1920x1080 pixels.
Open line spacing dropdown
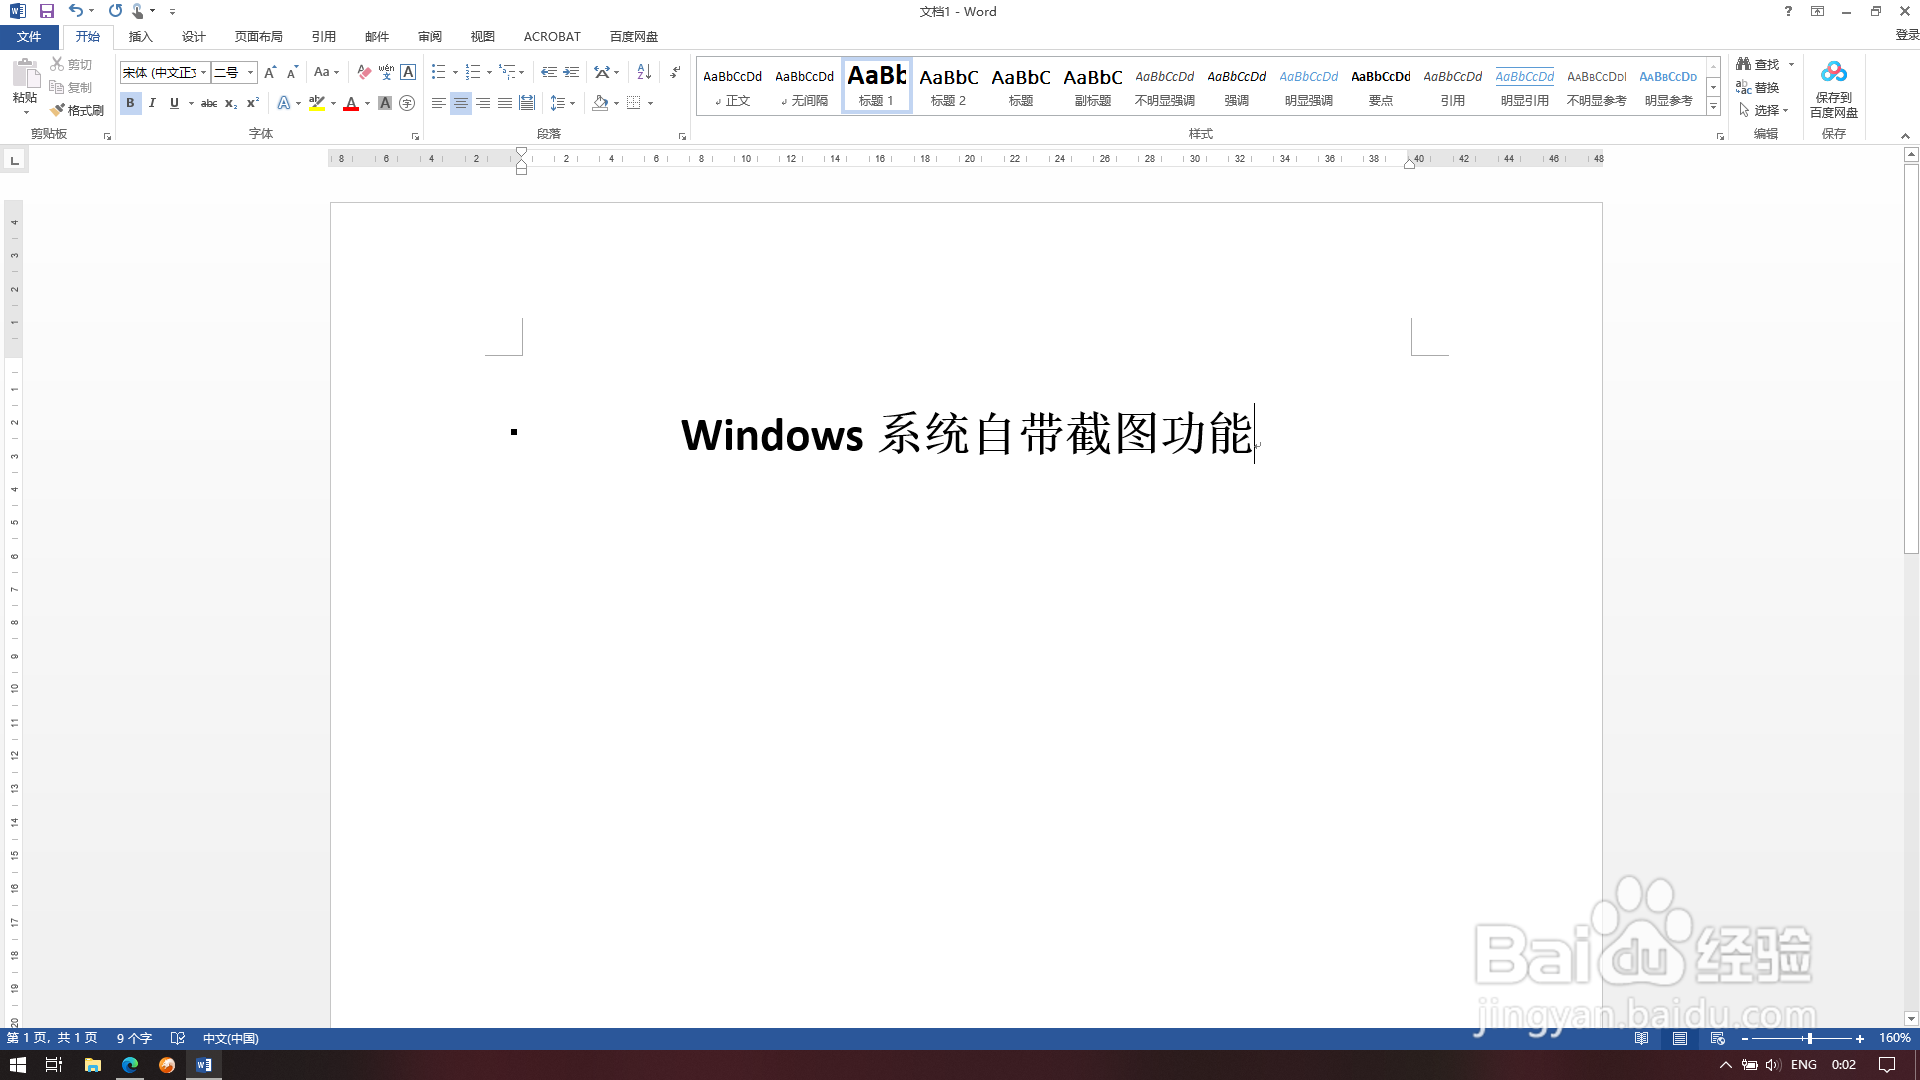click(563, 103)
